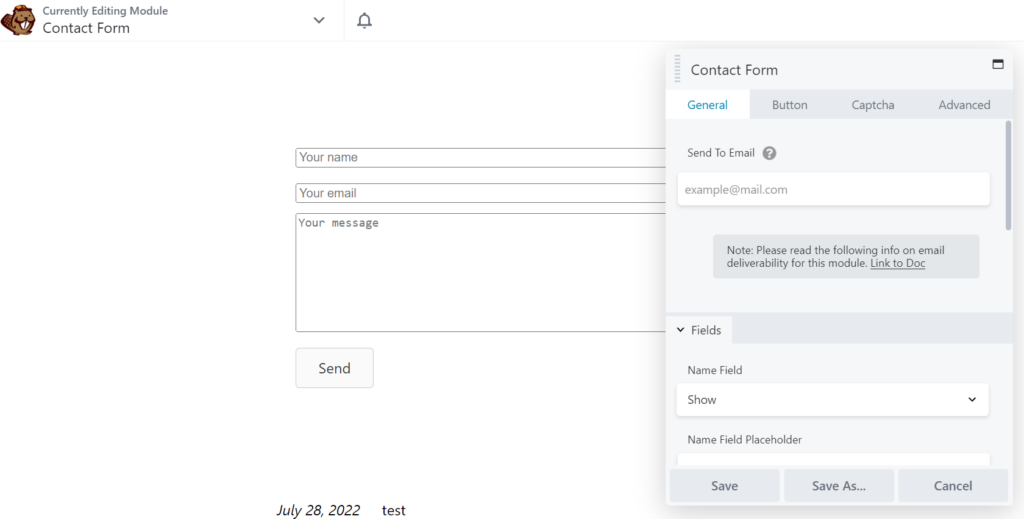This screenshot has height=519, width=1024.
Task: Switch to the General tab
Action: click(x=707, y=104)
